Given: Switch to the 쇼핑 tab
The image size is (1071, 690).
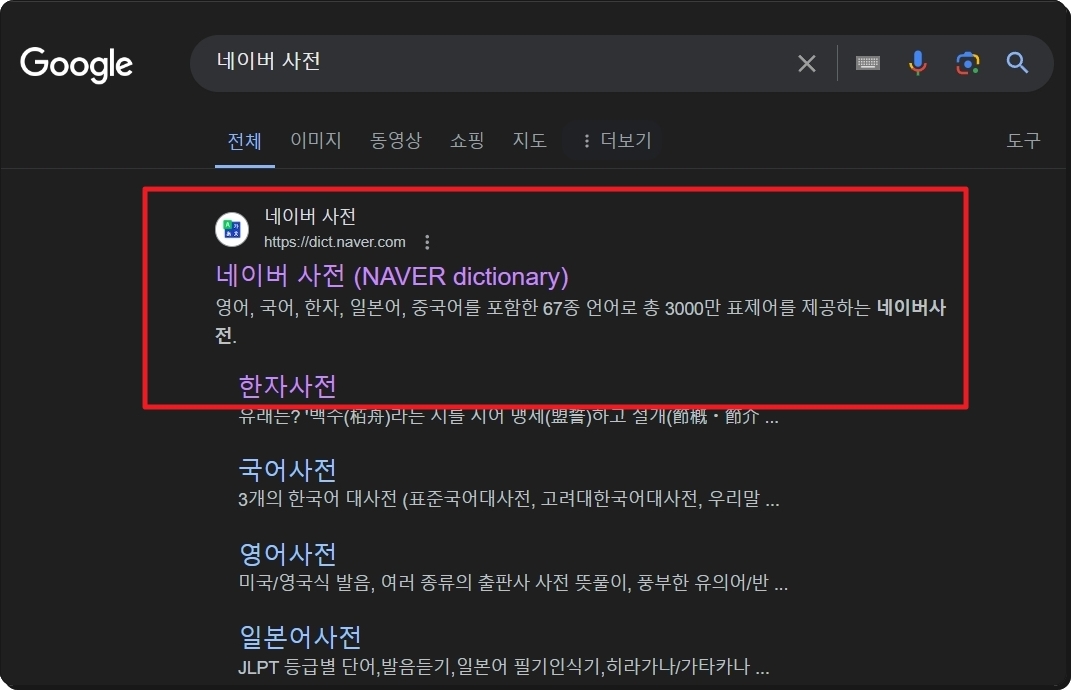Looking at the screenshot, I should (467, 141).
